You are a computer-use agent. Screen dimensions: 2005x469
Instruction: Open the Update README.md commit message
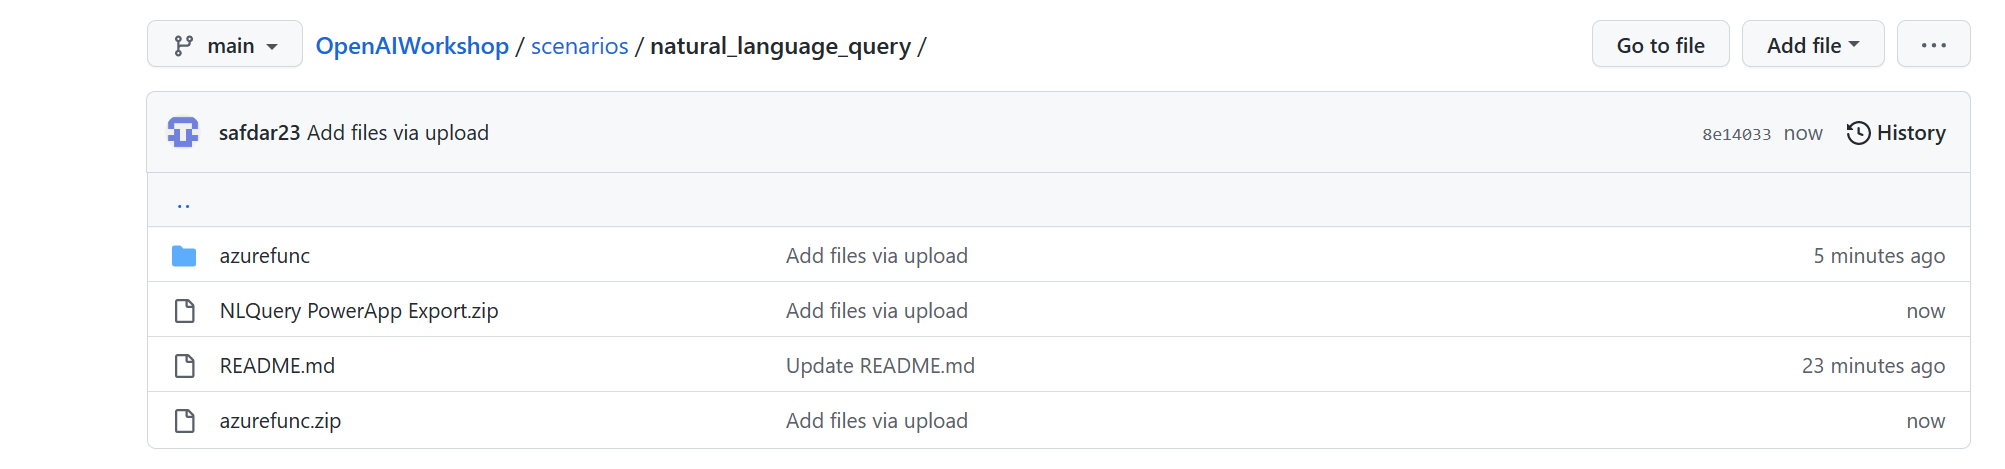880,366
